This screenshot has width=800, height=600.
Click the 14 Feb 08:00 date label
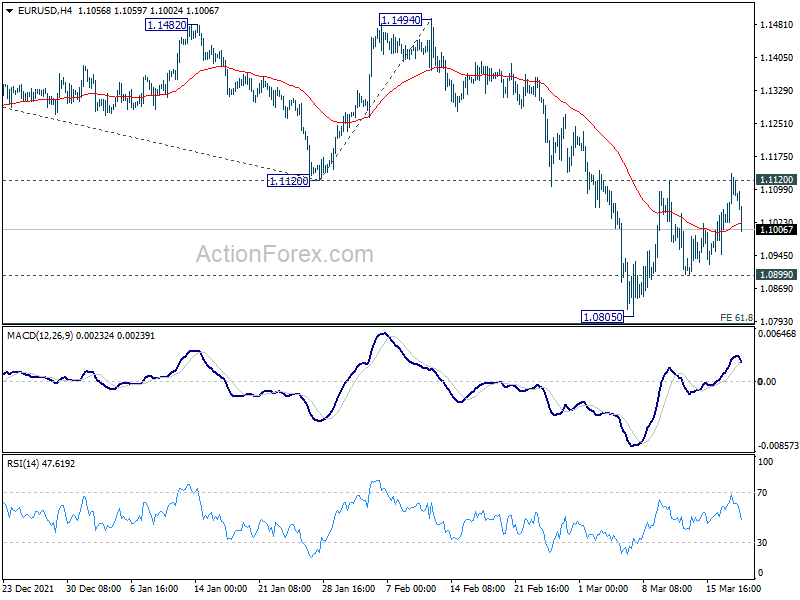tap(477, 589)
